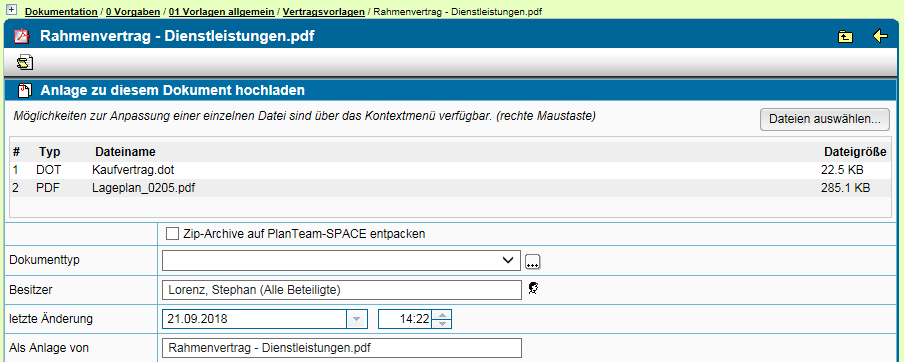Navigate to Vertragsvorlagen breadcrumb link
Image resolution: width=904 pixels, height=362 pixels.
tap(323, 12)
